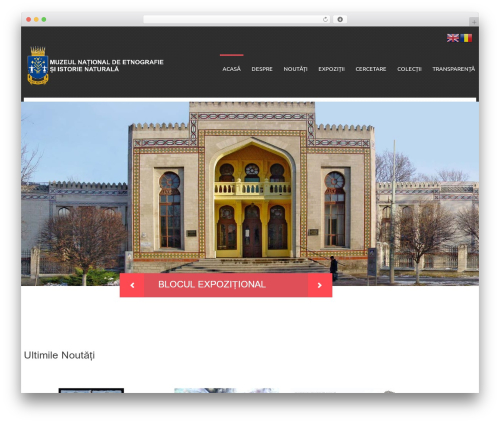Maximize the browser window with green button

click(x=44, y=19)
